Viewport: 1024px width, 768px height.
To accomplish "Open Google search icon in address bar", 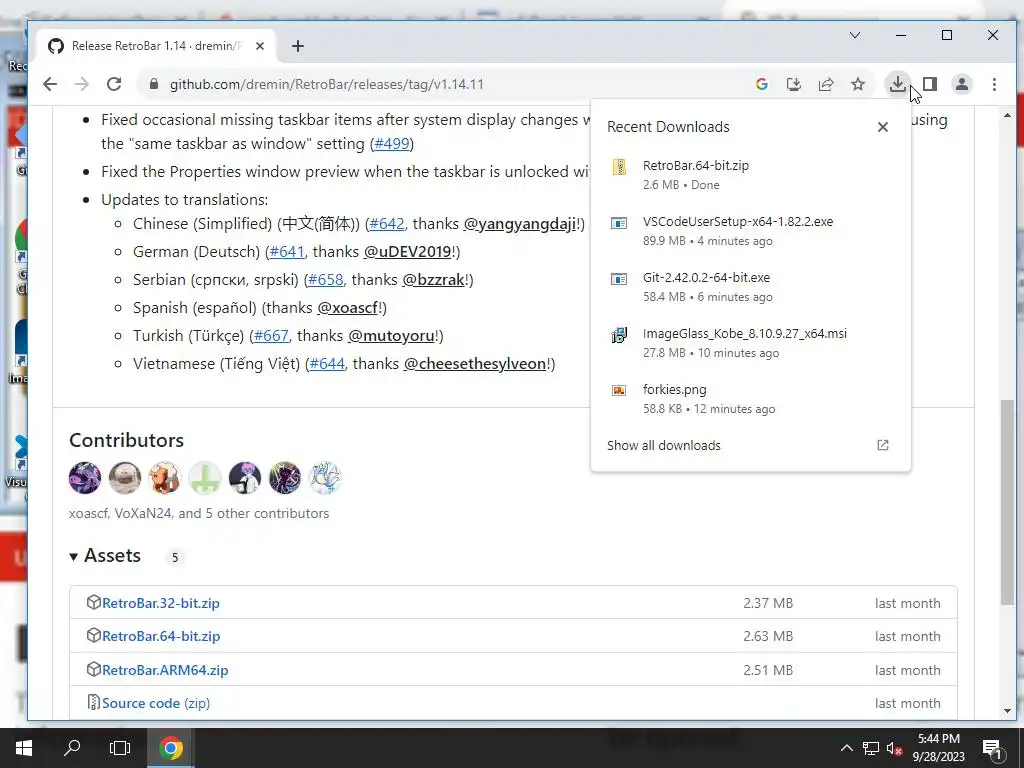I will pyautogui.click(x=761, y=84).
